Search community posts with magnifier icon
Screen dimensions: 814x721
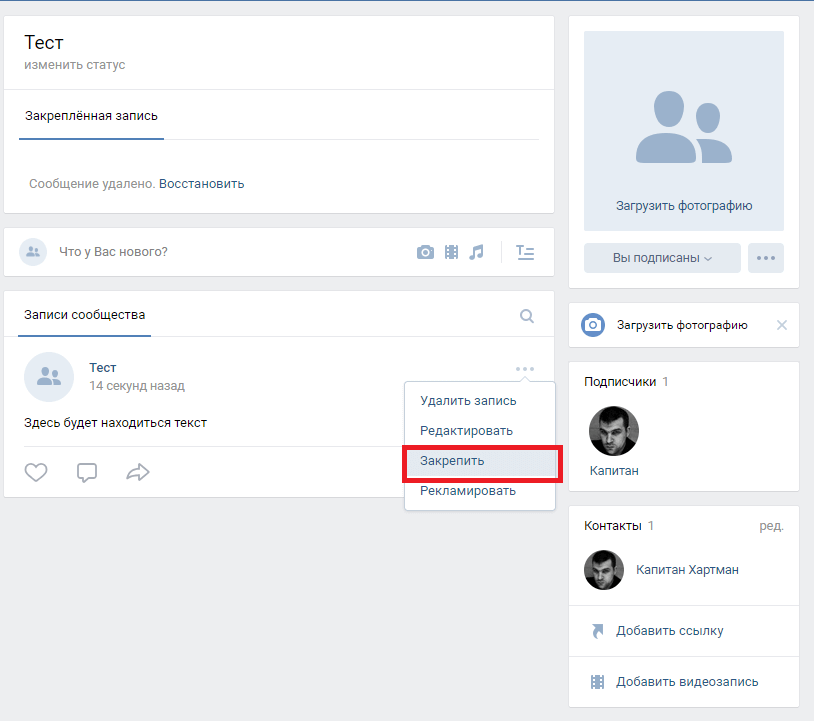527,316
